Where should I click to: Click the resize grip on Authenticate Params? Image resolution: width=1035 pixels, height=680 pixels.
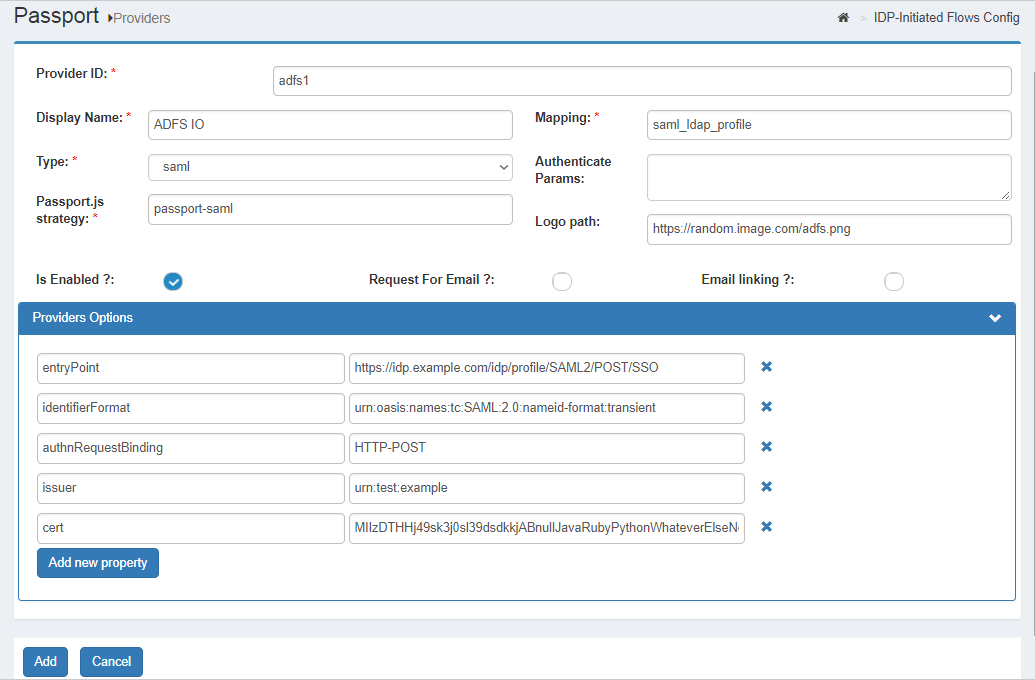1005,195
